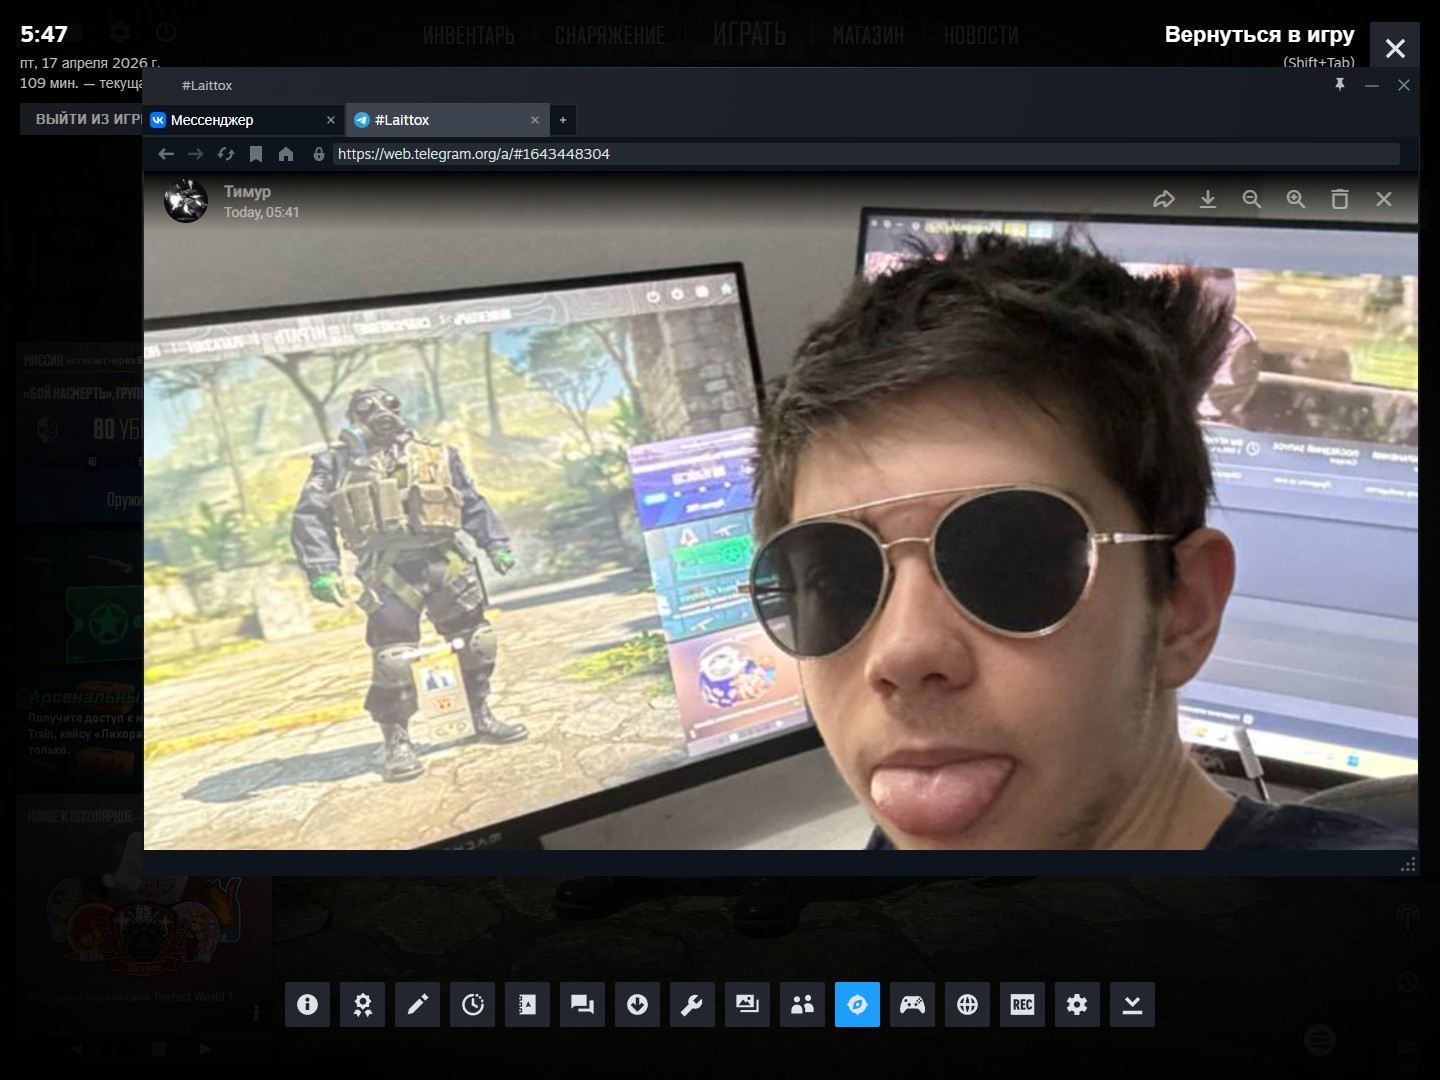
Task: Open the clock timer icon in overlay toolbar
Action: coord(472,1004)
